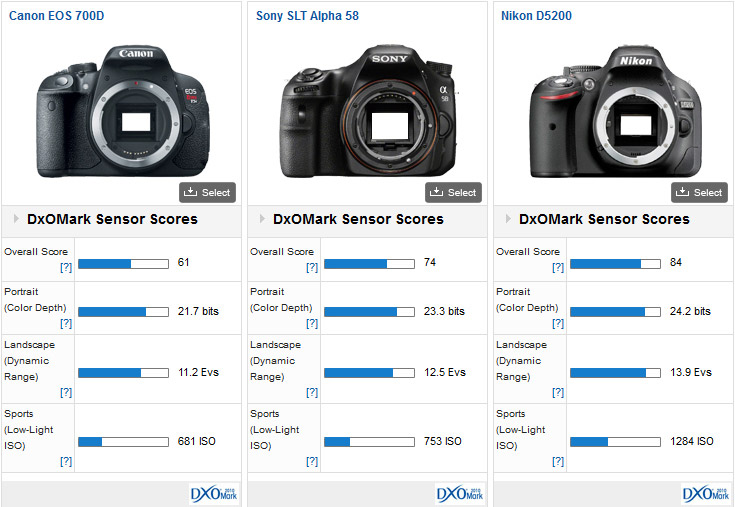Open Nikon Landscape Dynamic Range help [?]
The height and width of the screenshot is (507, 735).
click(558, 392)
